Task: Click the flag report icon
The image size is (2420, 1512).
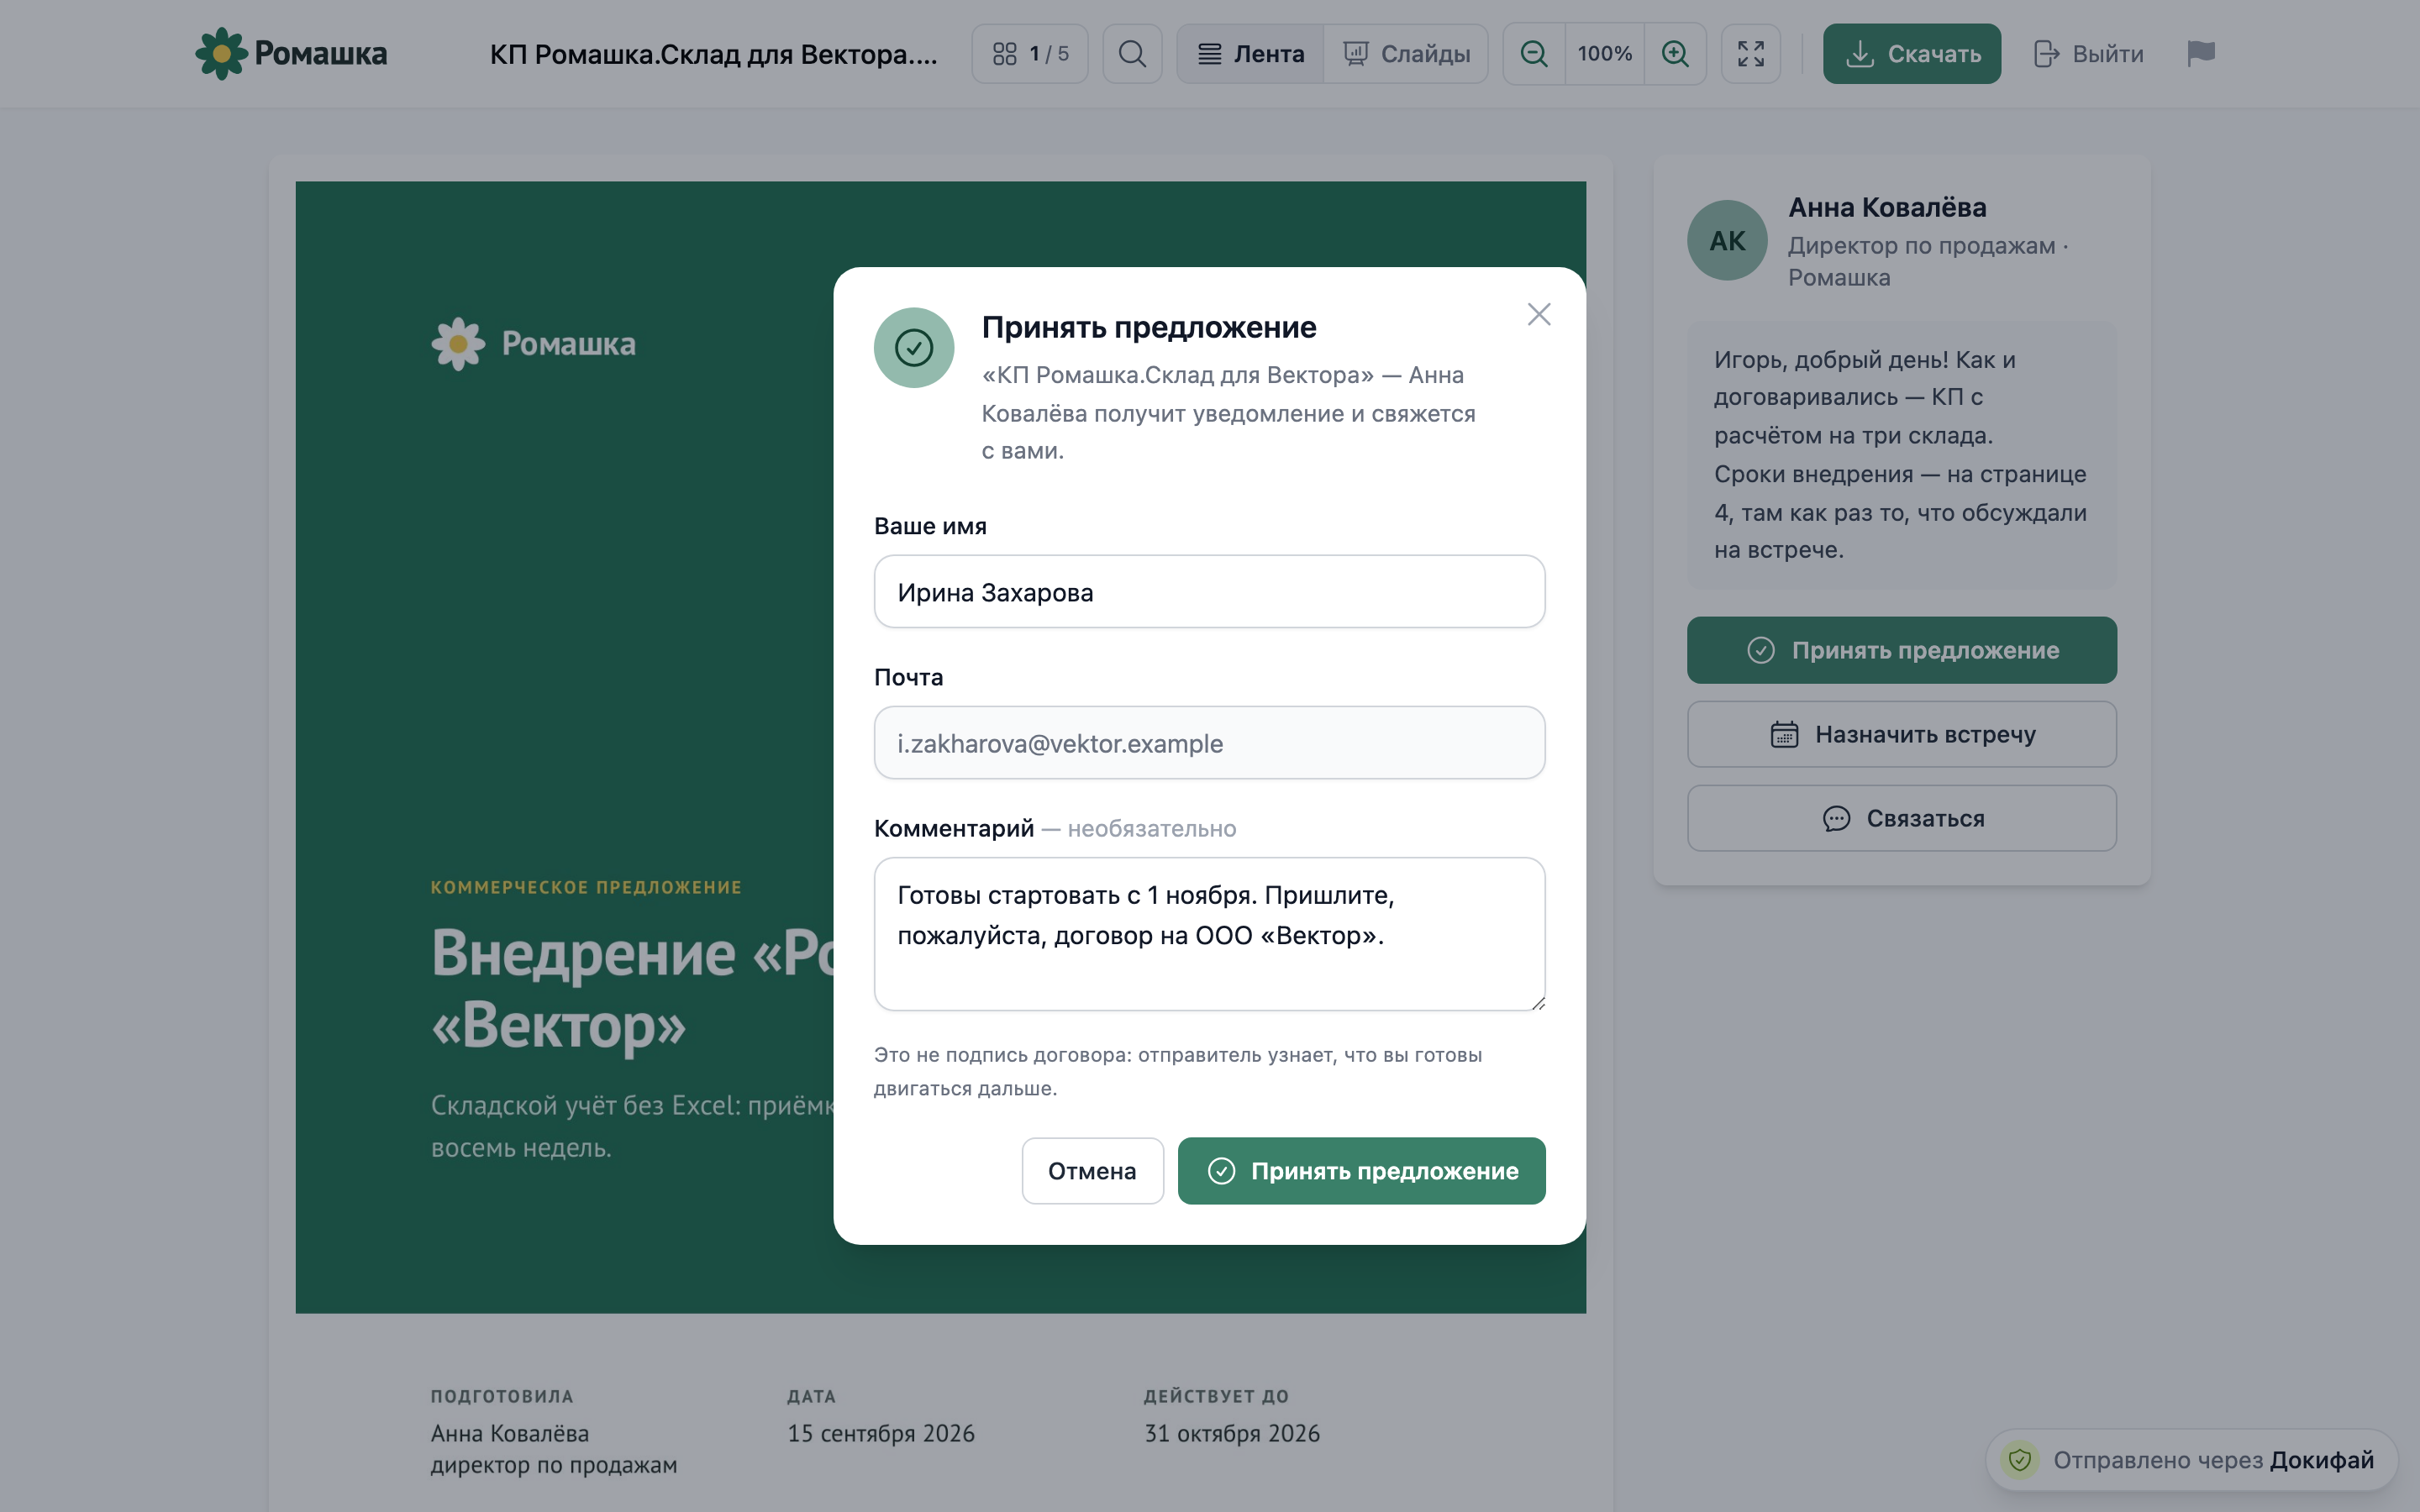Action: click(2201, 53)
